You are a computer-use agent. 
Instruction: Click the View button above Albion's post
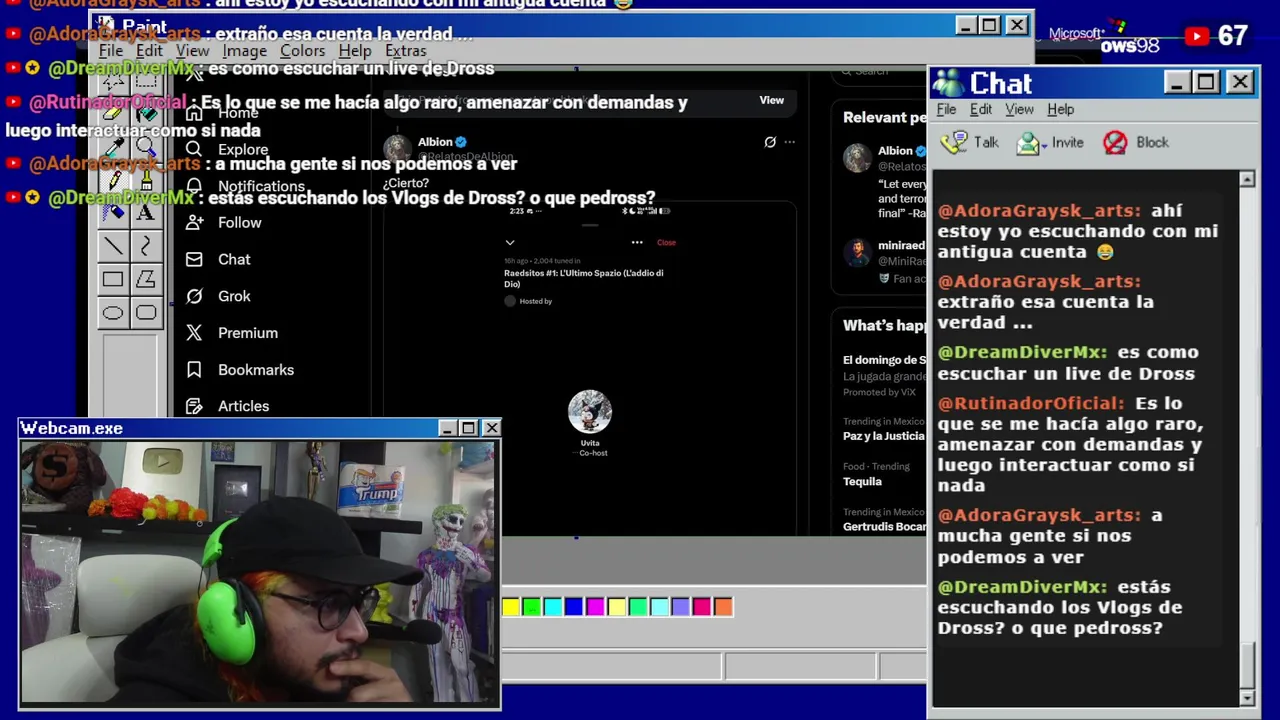[x=772, y=100]
